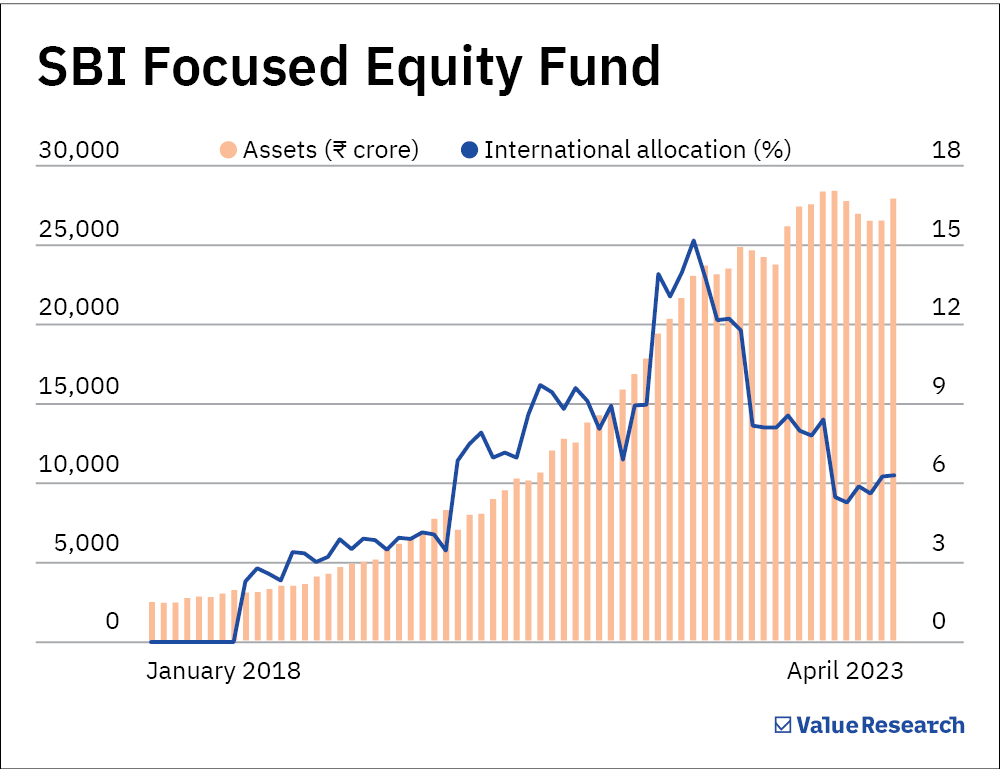1000x769 pixels.
Task: Click the first orange bar on the left
Action: (152, 621)
